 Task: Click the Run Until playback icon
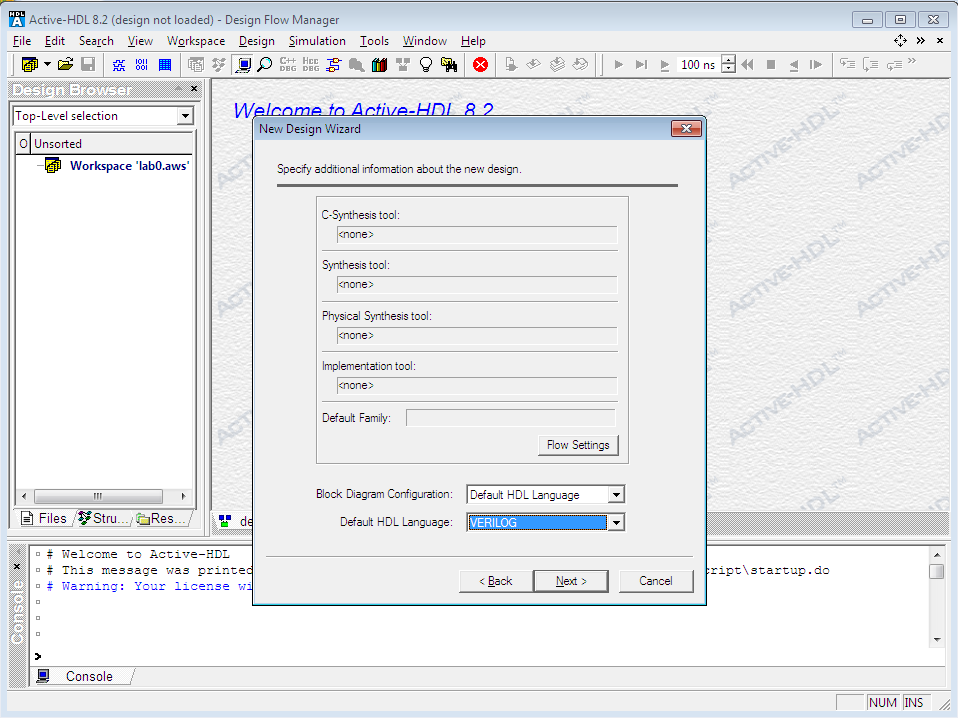pyautogui.click(x=641, y=65)
